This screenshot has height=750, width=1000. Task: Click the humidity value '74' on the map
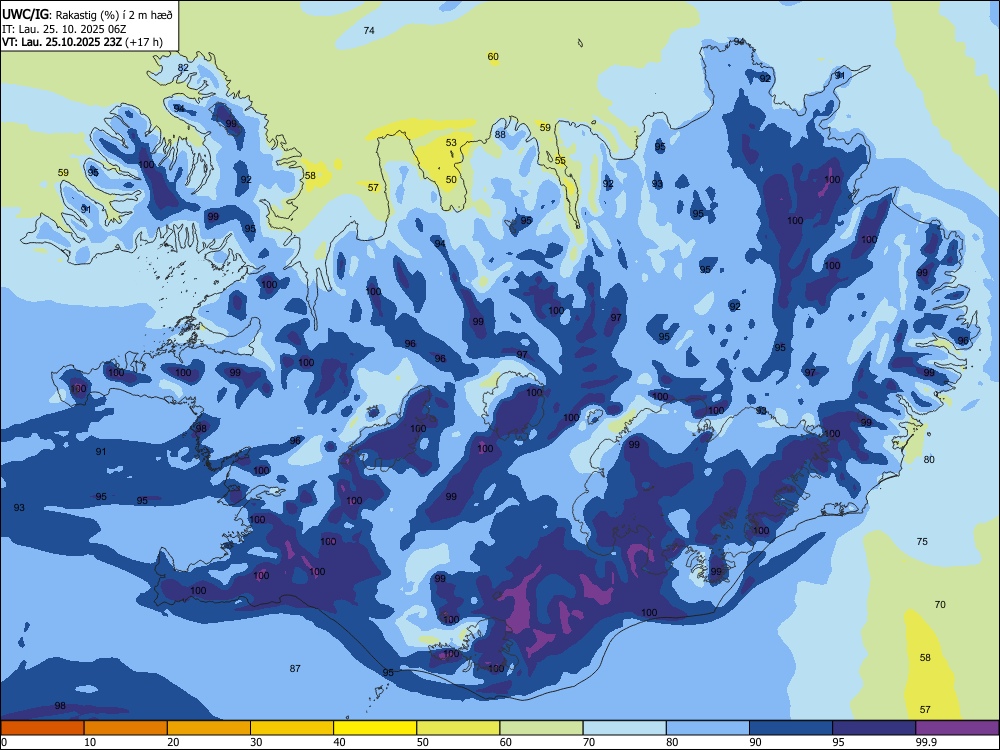(x=369, y=30)
